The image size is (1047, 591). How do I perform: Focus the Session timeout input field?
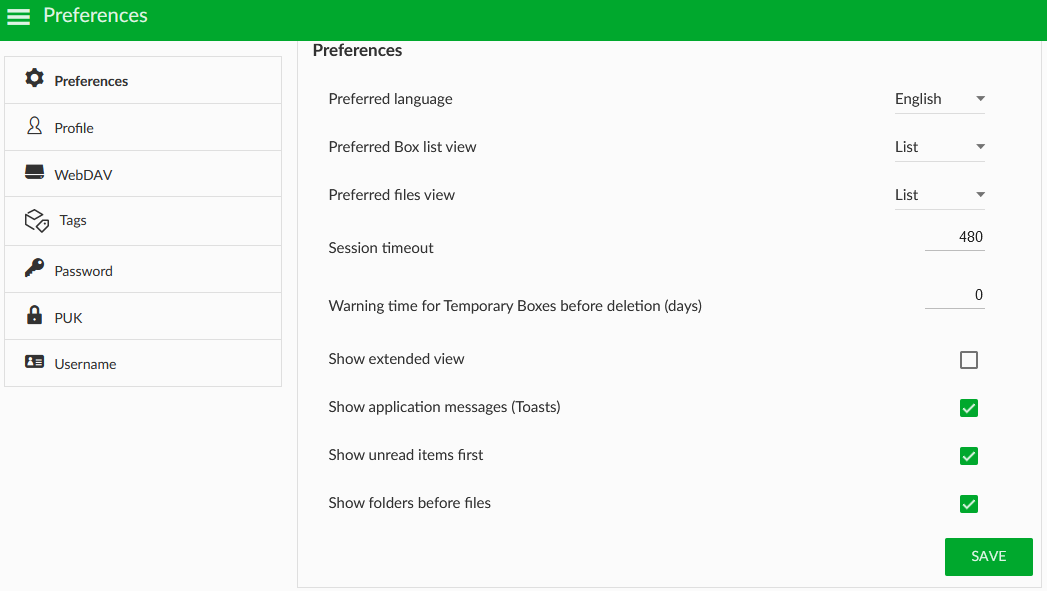pos(954,237)
